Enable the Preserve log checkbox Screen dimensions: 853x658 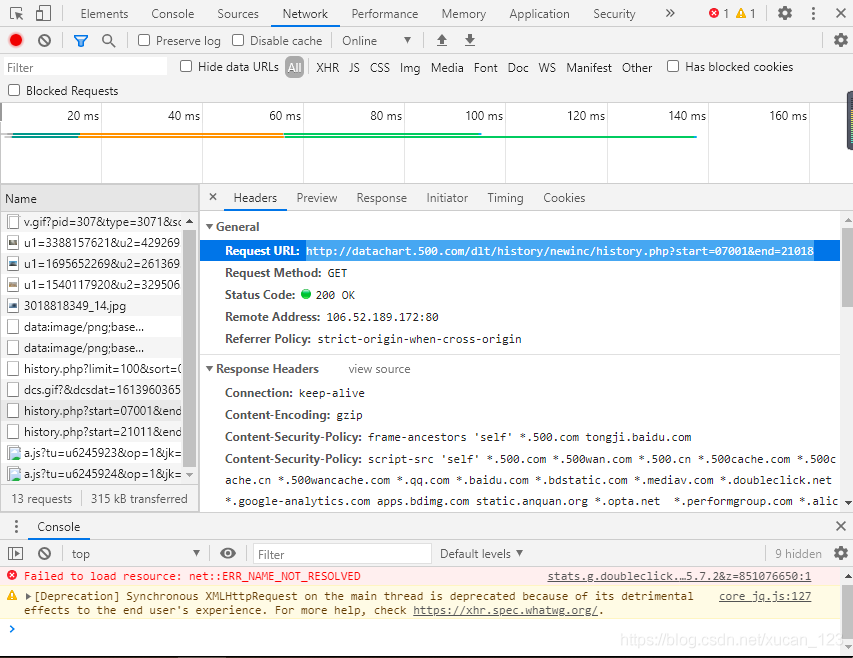(144, 40)
